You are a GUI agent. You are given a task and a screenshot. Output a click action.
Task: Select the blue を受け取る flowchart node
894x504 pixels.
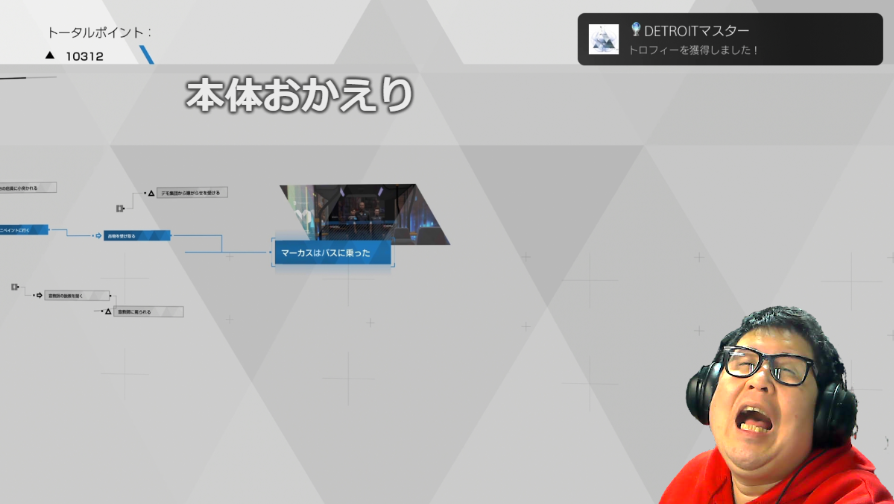[x=137, y=235]
